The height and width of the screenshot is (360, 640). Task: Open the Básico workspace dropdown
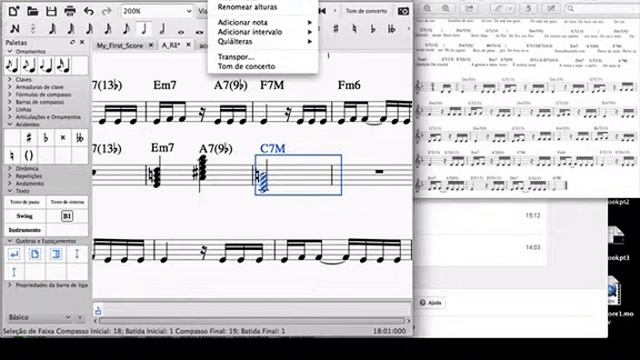click(40, 317)
